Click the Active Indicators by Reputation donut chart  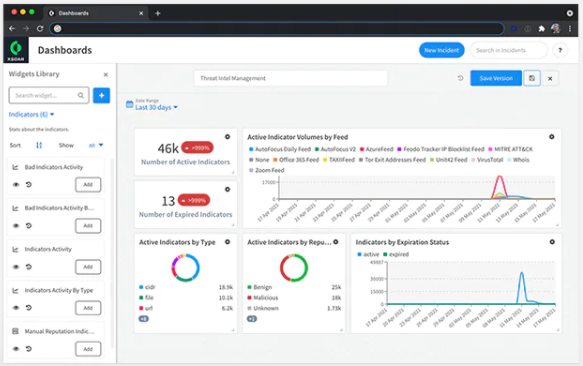click(294, 267)
